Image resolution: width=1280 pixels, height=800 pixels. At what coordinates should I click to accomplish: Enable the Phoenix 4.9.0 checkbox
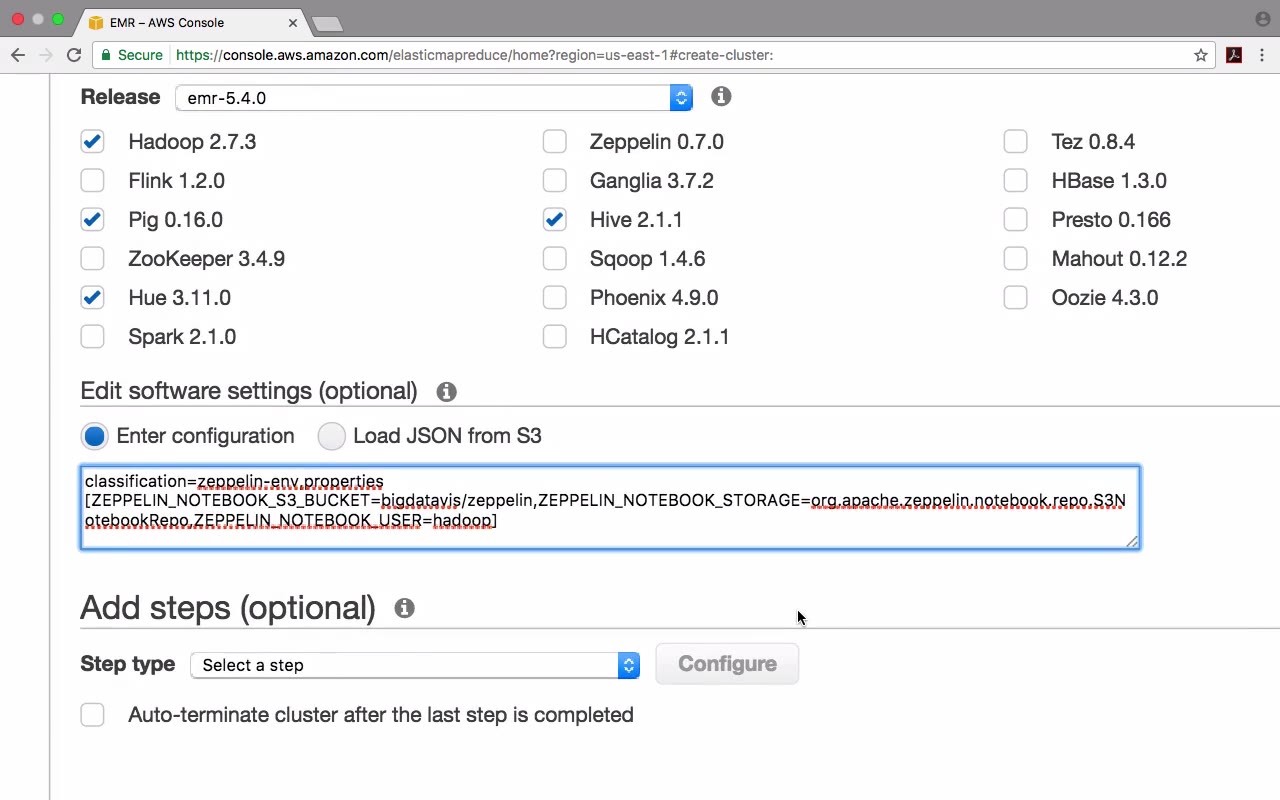click(554, 298)
